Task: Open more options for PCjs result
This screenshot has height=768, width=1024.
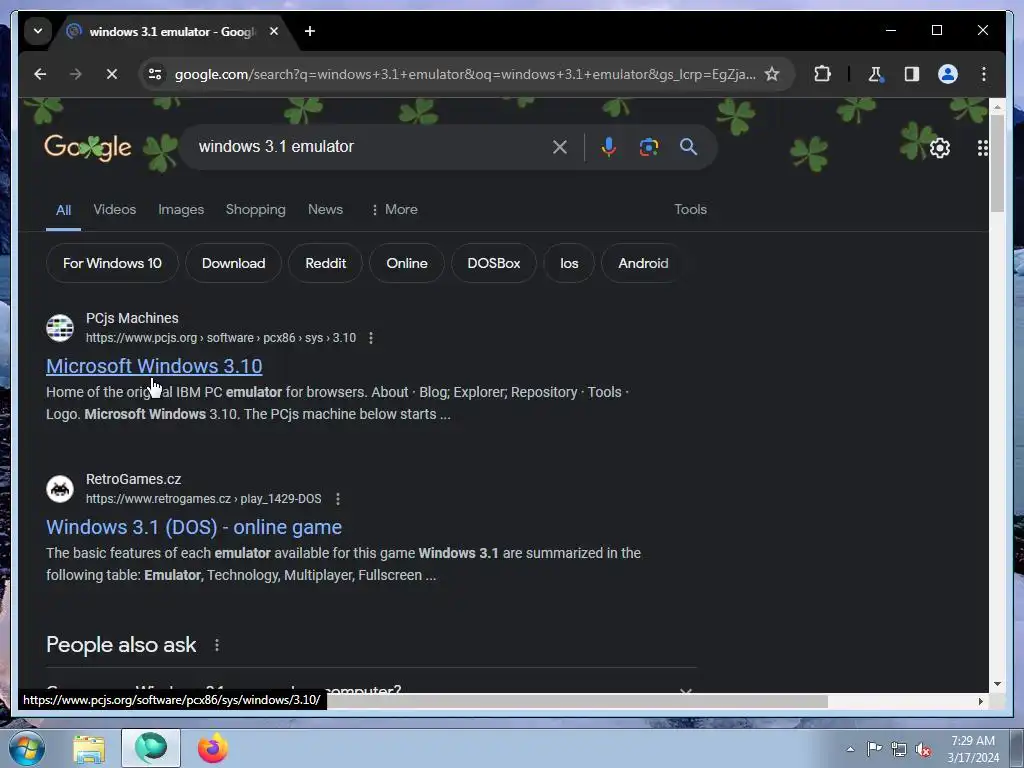Action: [371, 338]
